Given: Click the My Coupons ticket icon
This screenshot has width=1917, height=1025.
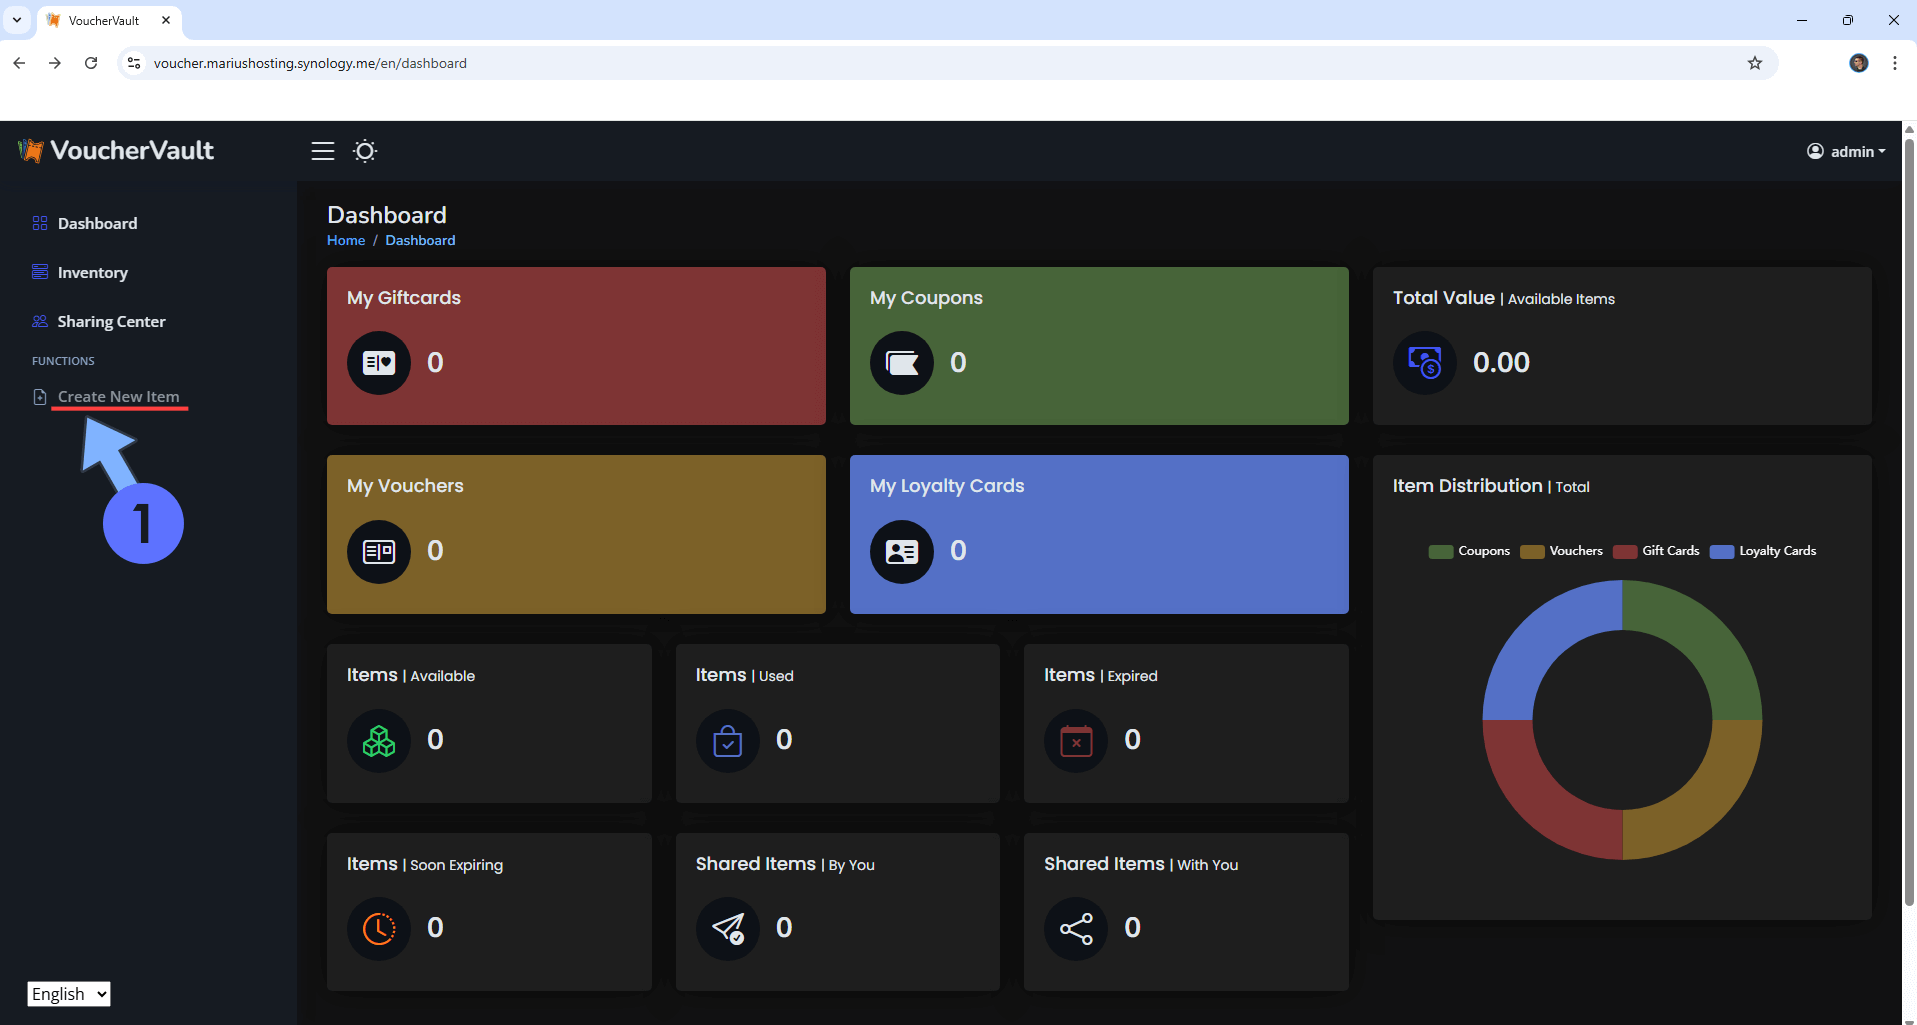Looking at the screenshot, I should click(x=902, y=363).
